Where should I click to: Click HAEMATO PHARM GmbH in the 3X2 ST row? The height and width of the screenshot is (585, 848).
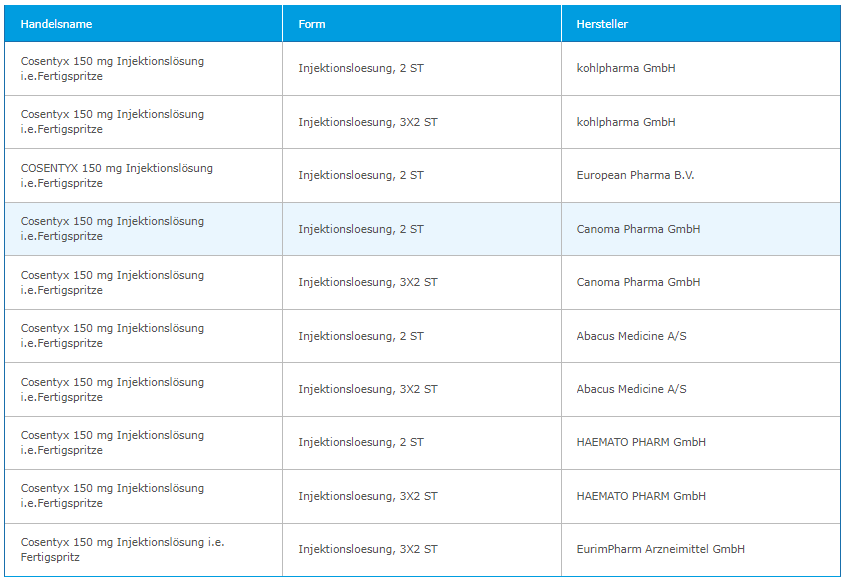point(641,496)
